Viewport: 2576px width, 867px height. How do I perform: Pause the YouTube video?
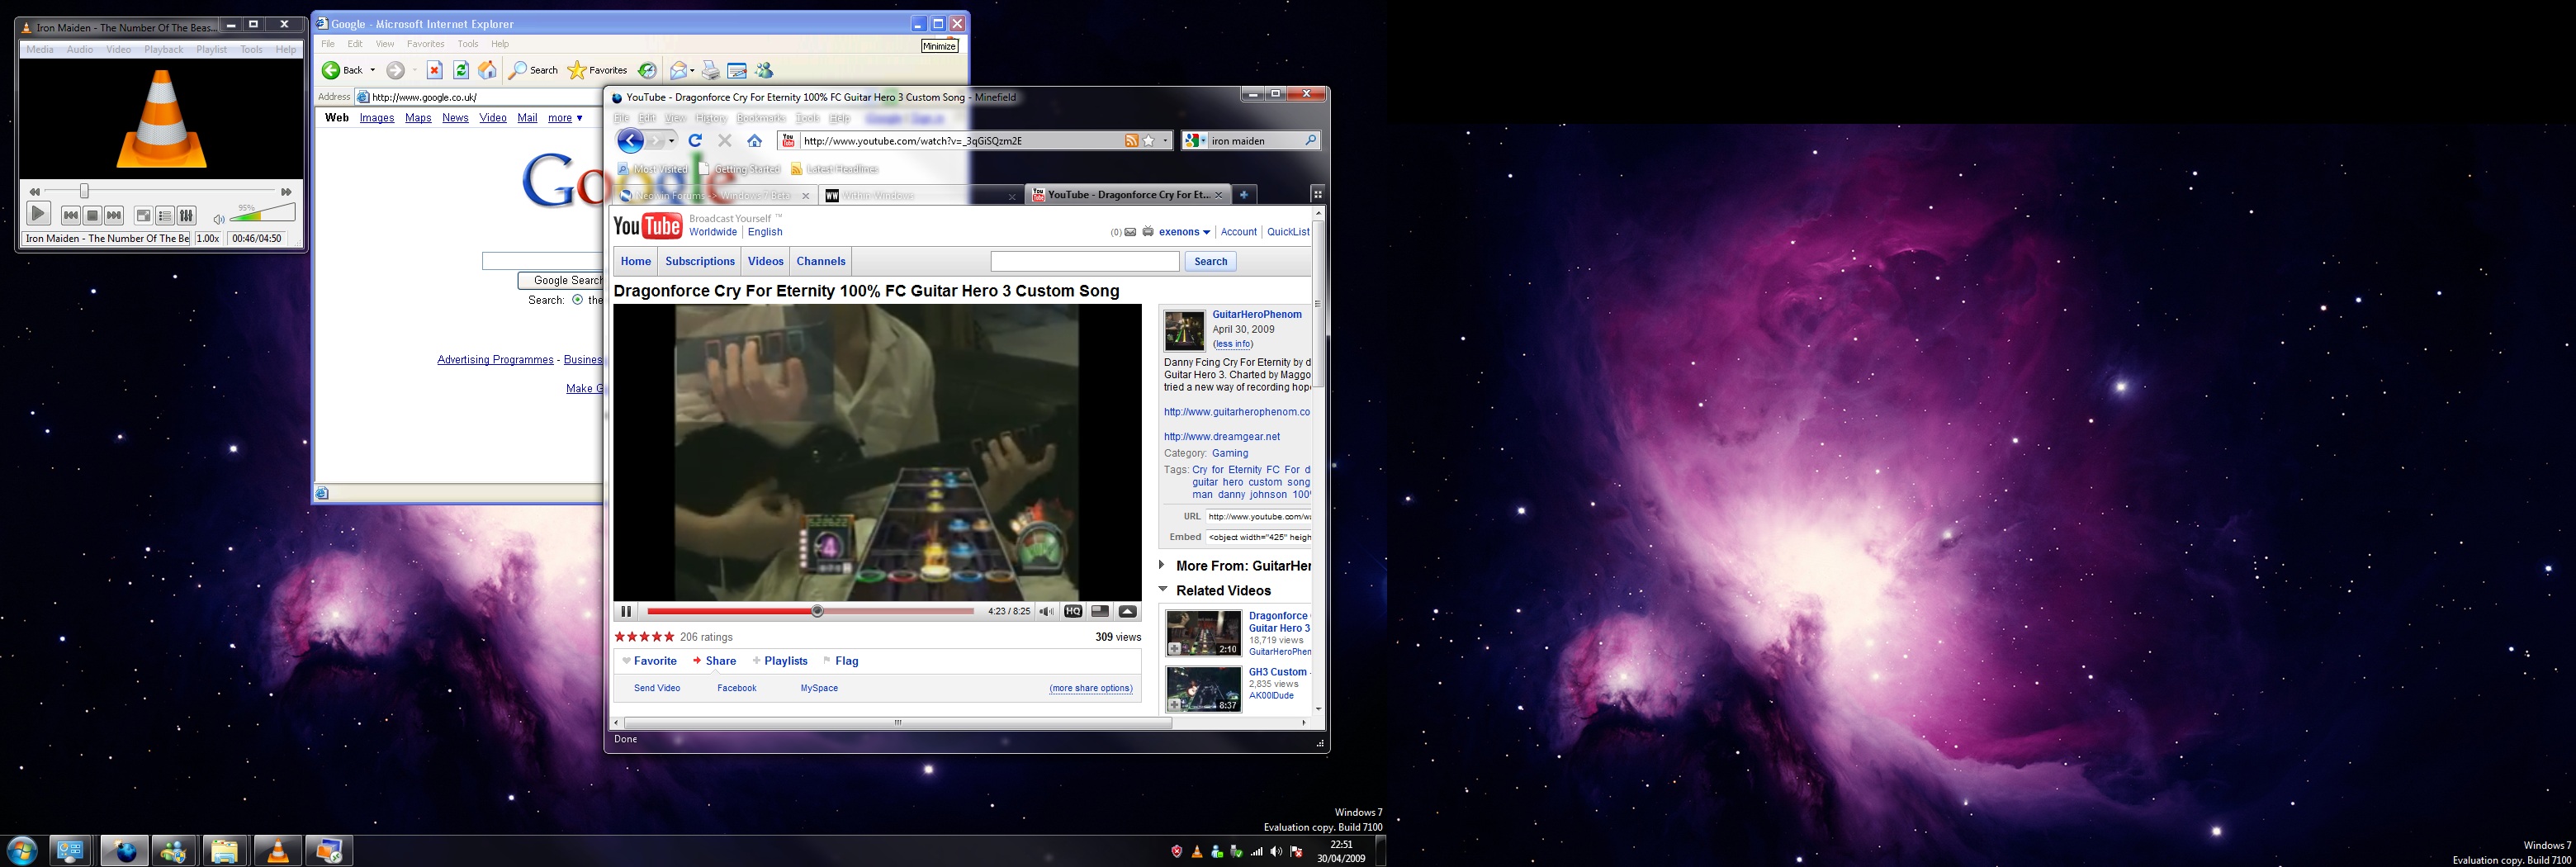tap(626, 611)
